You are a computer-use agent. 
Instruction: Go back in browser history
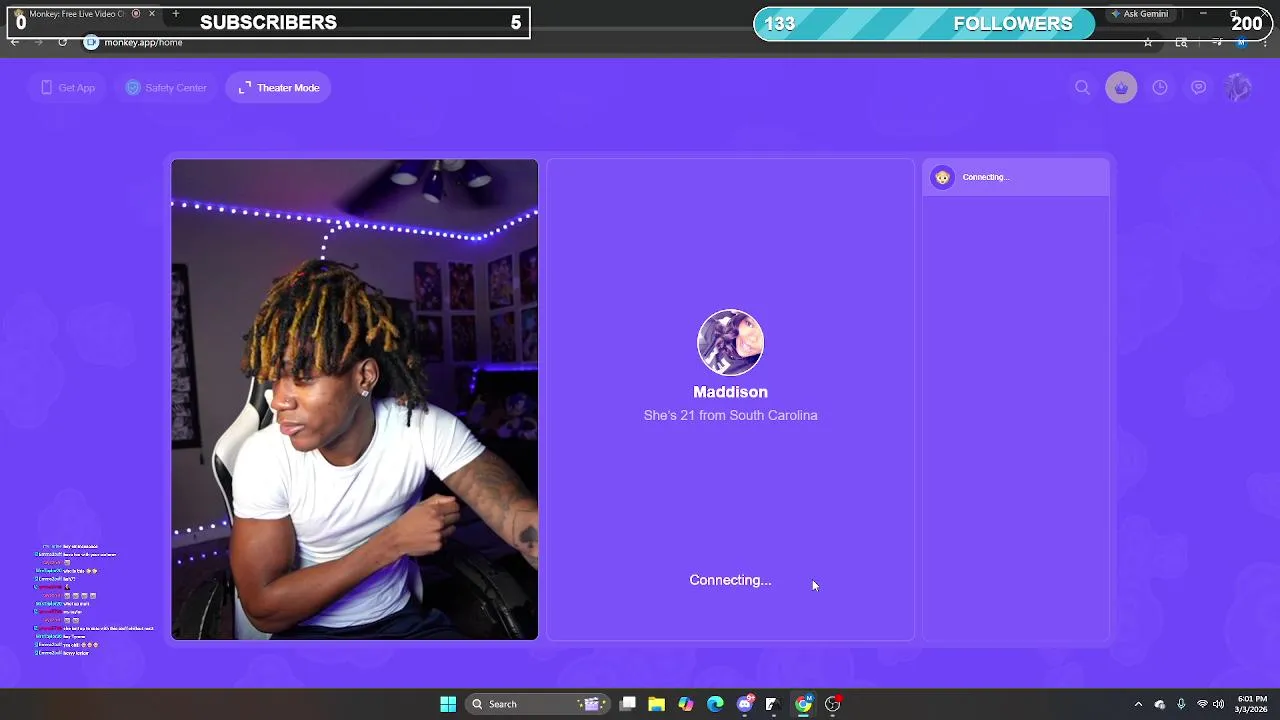(x=14, y=42)
